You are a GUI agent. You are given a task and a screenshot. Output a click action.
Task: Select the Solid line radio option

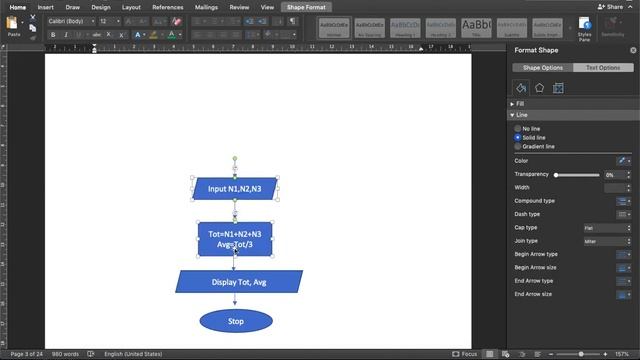[518, 138]
